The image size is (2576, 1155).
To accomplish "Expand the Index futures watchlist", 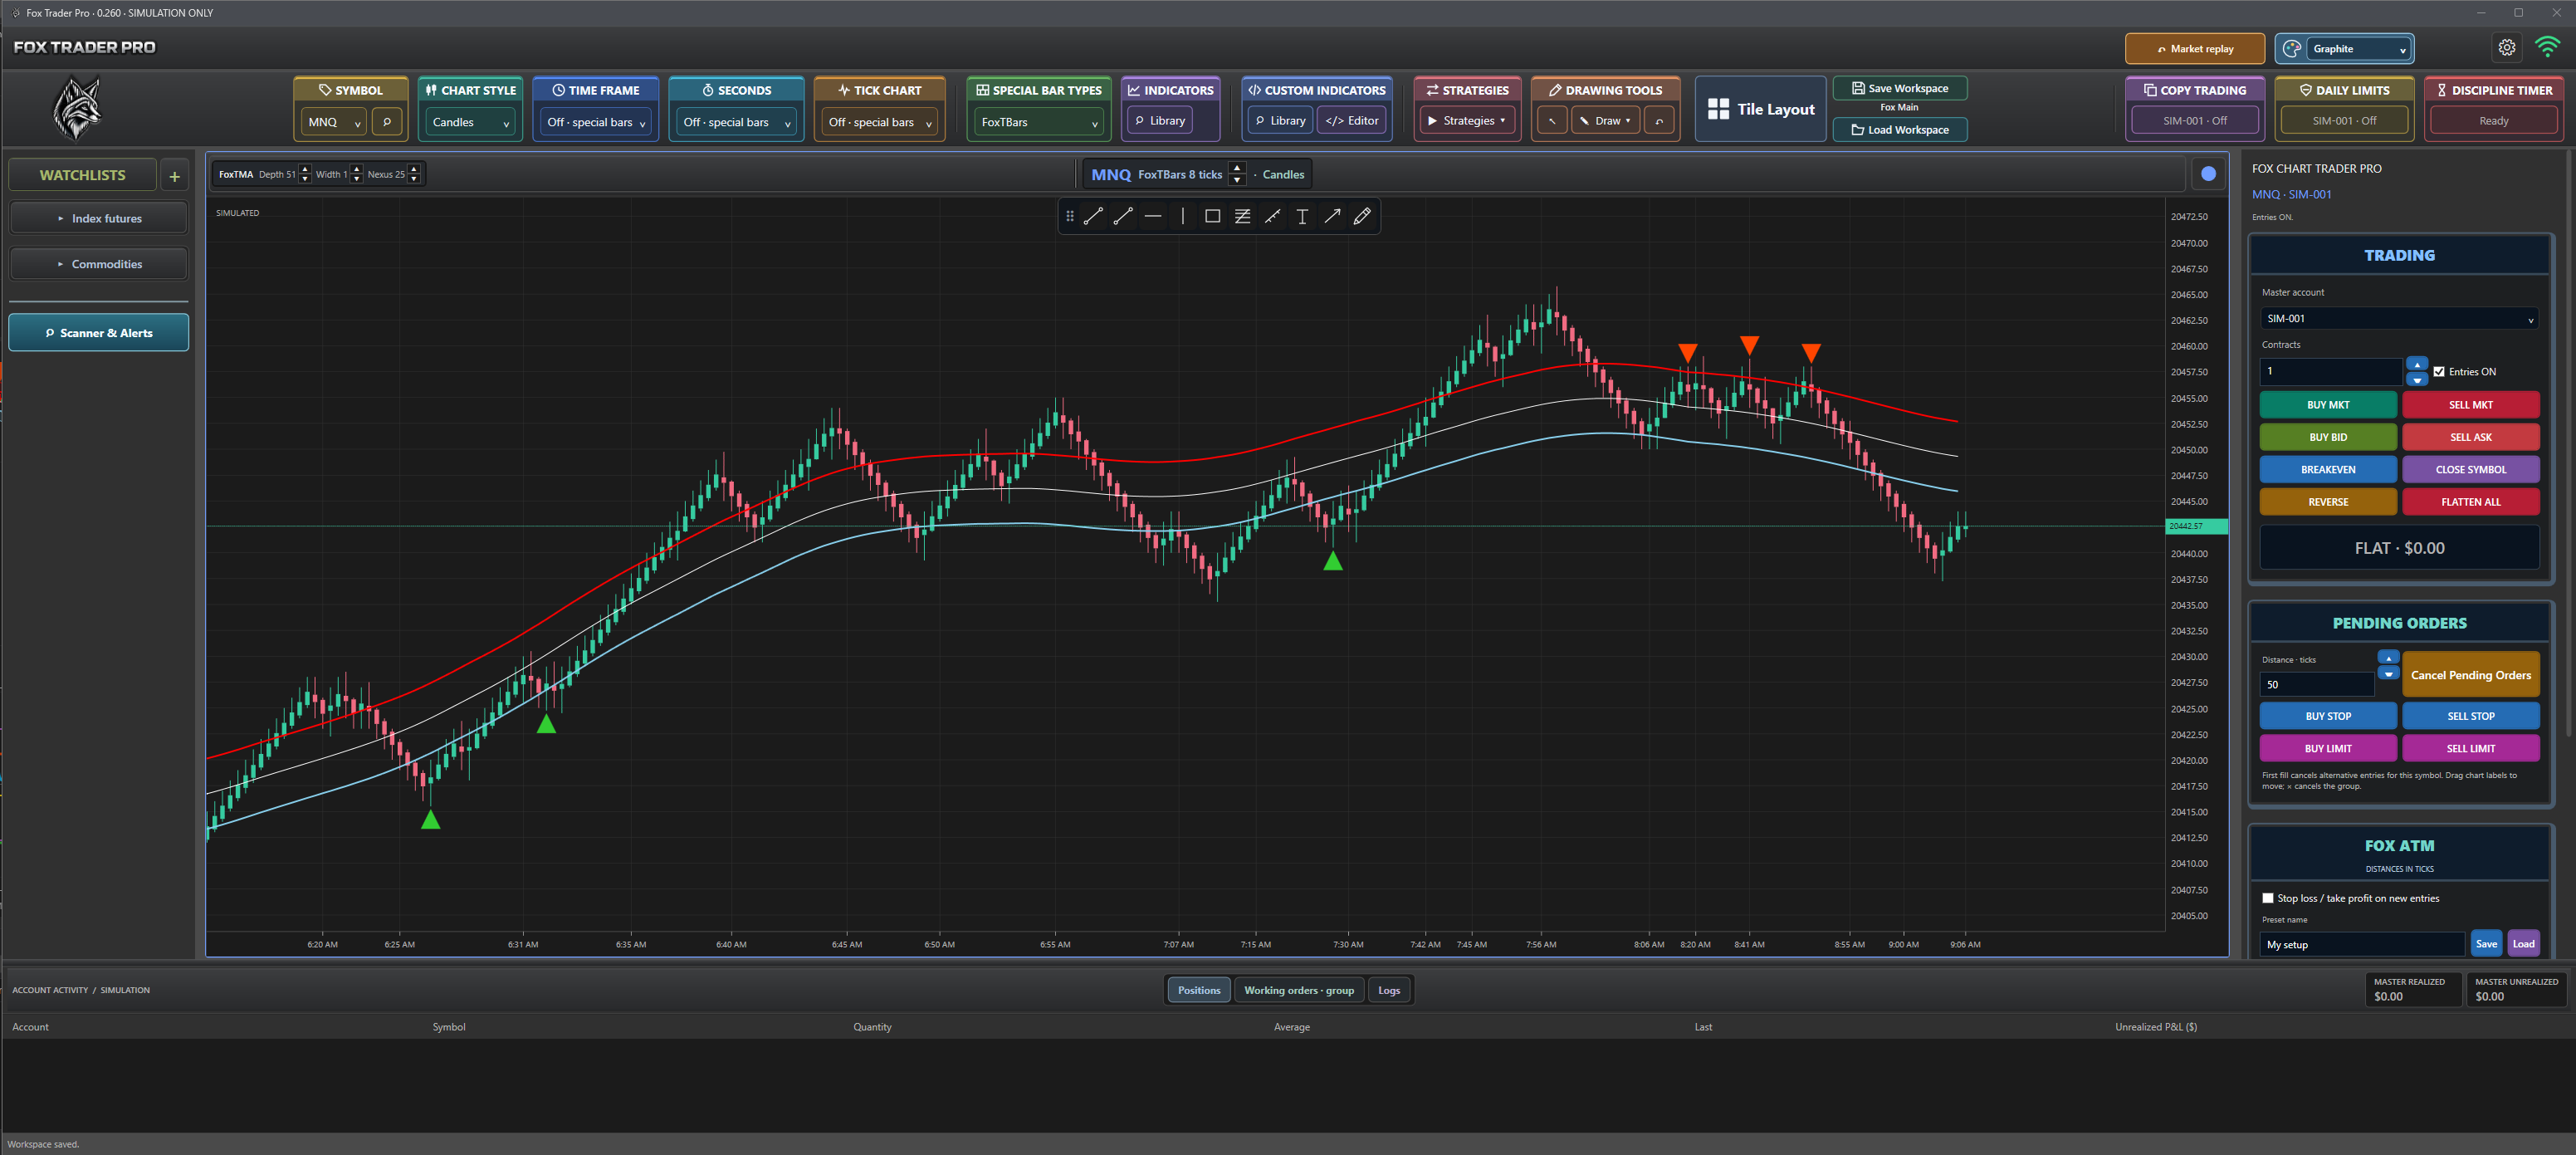I will (99, 218).
